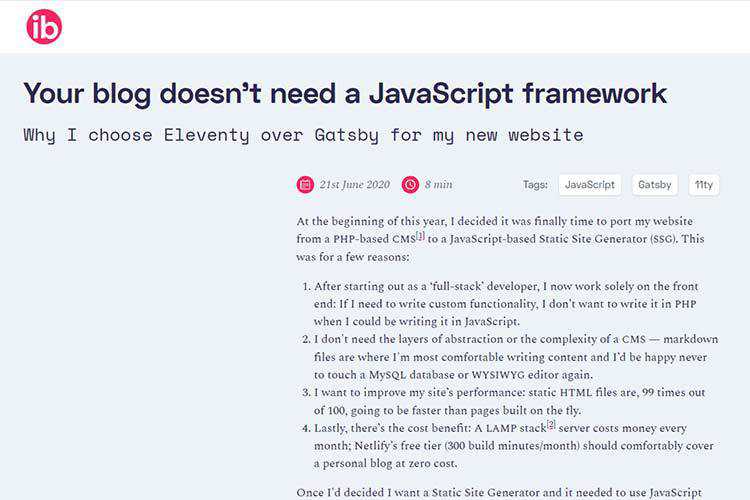Viewport: 750px width, 500px height.
Task: Click list item one about full-stack developer
Action: [x=510, y=303]
